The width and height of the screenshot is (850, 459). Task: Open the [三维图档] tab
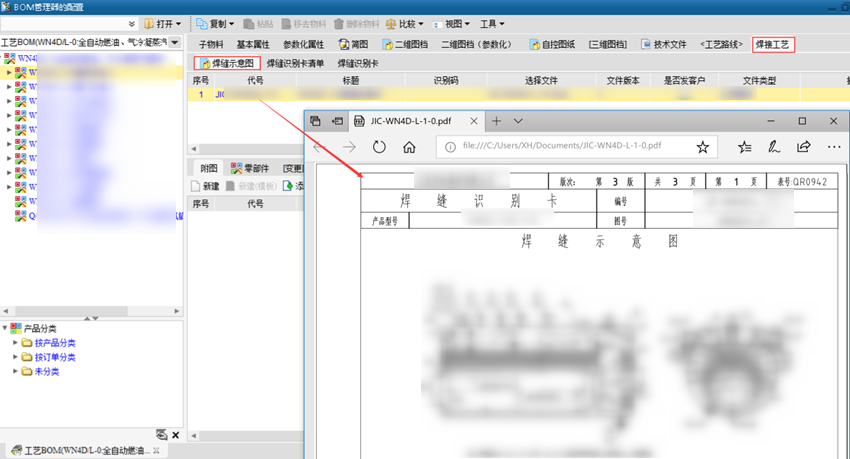point(608,44)
